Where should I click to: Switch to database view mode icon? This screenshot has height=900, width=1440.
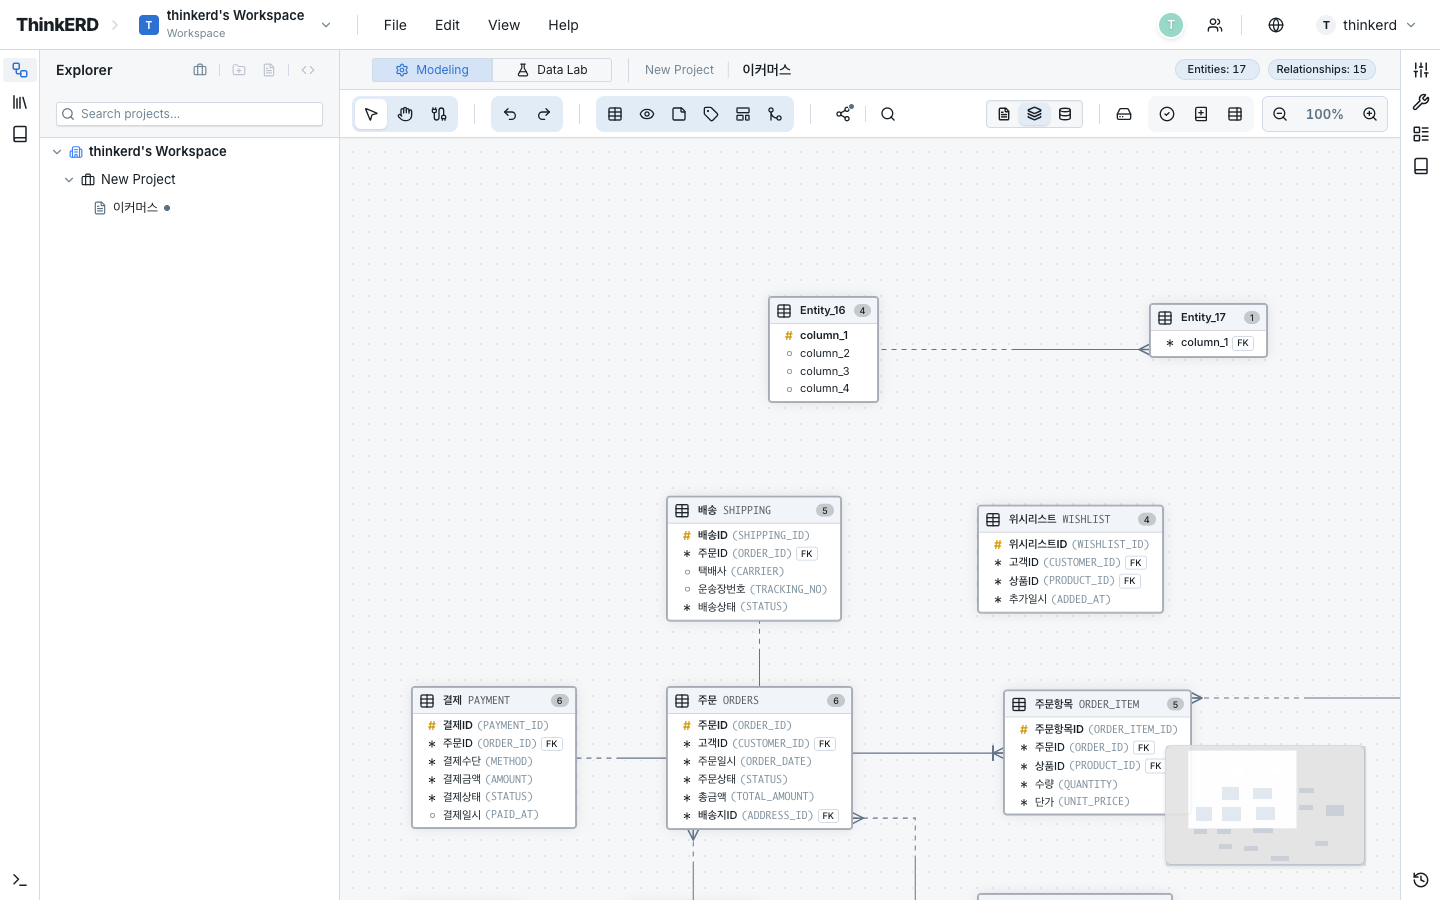(1065, 114)
